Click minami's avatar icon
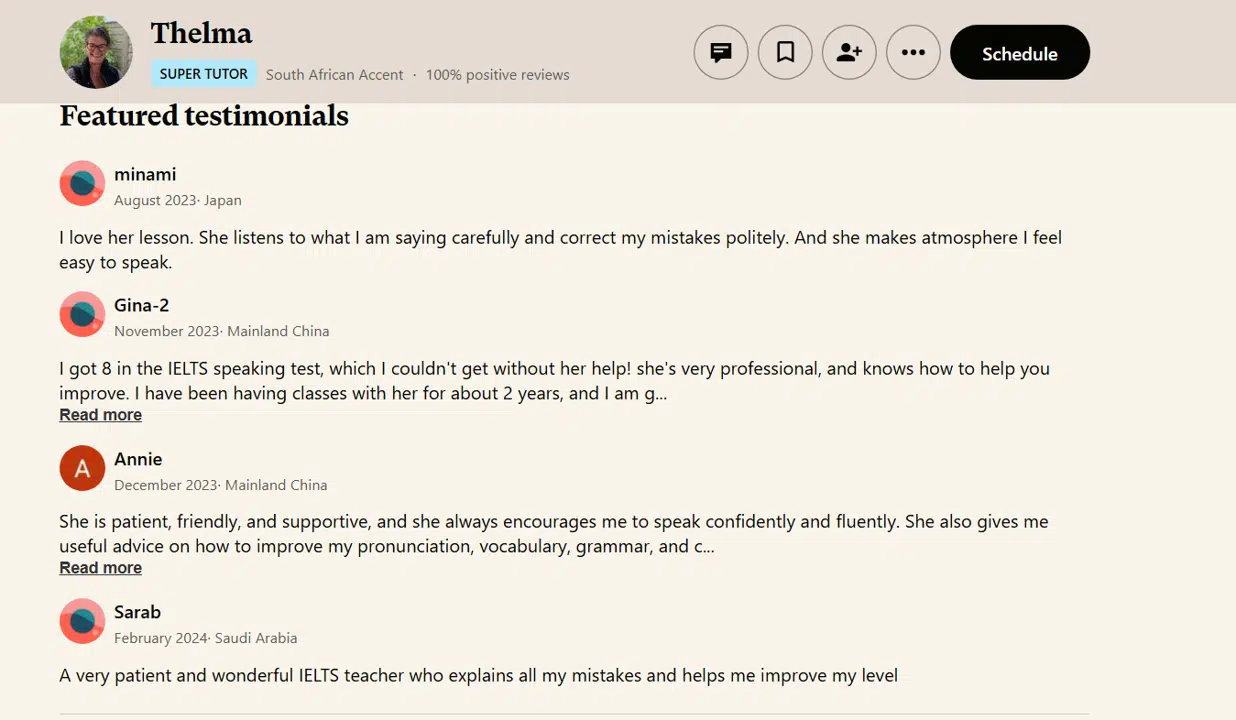 pos(82,183)
